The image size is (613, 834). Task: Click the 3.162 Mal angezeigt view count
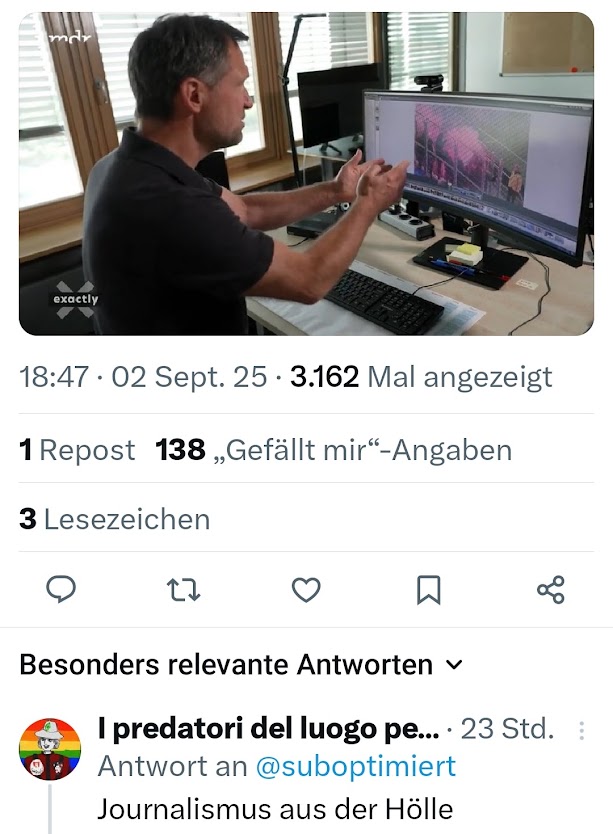[421, 377]
